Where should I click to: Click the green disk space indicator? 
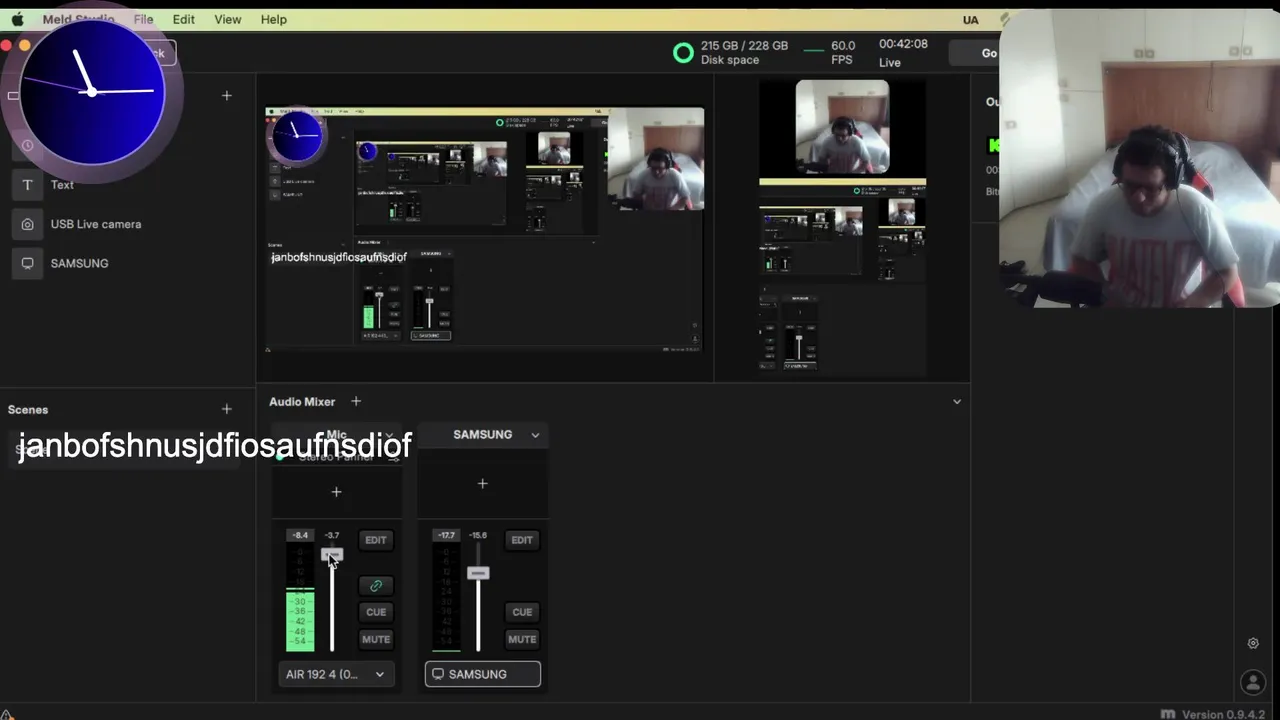[683, 53]
